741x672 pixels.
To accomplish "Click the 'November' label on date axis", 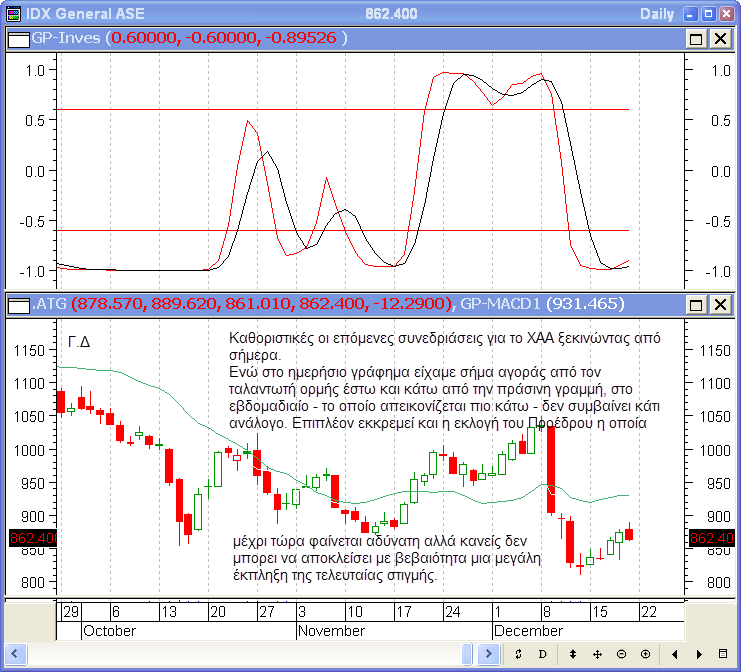I will (x=331, y=631).
